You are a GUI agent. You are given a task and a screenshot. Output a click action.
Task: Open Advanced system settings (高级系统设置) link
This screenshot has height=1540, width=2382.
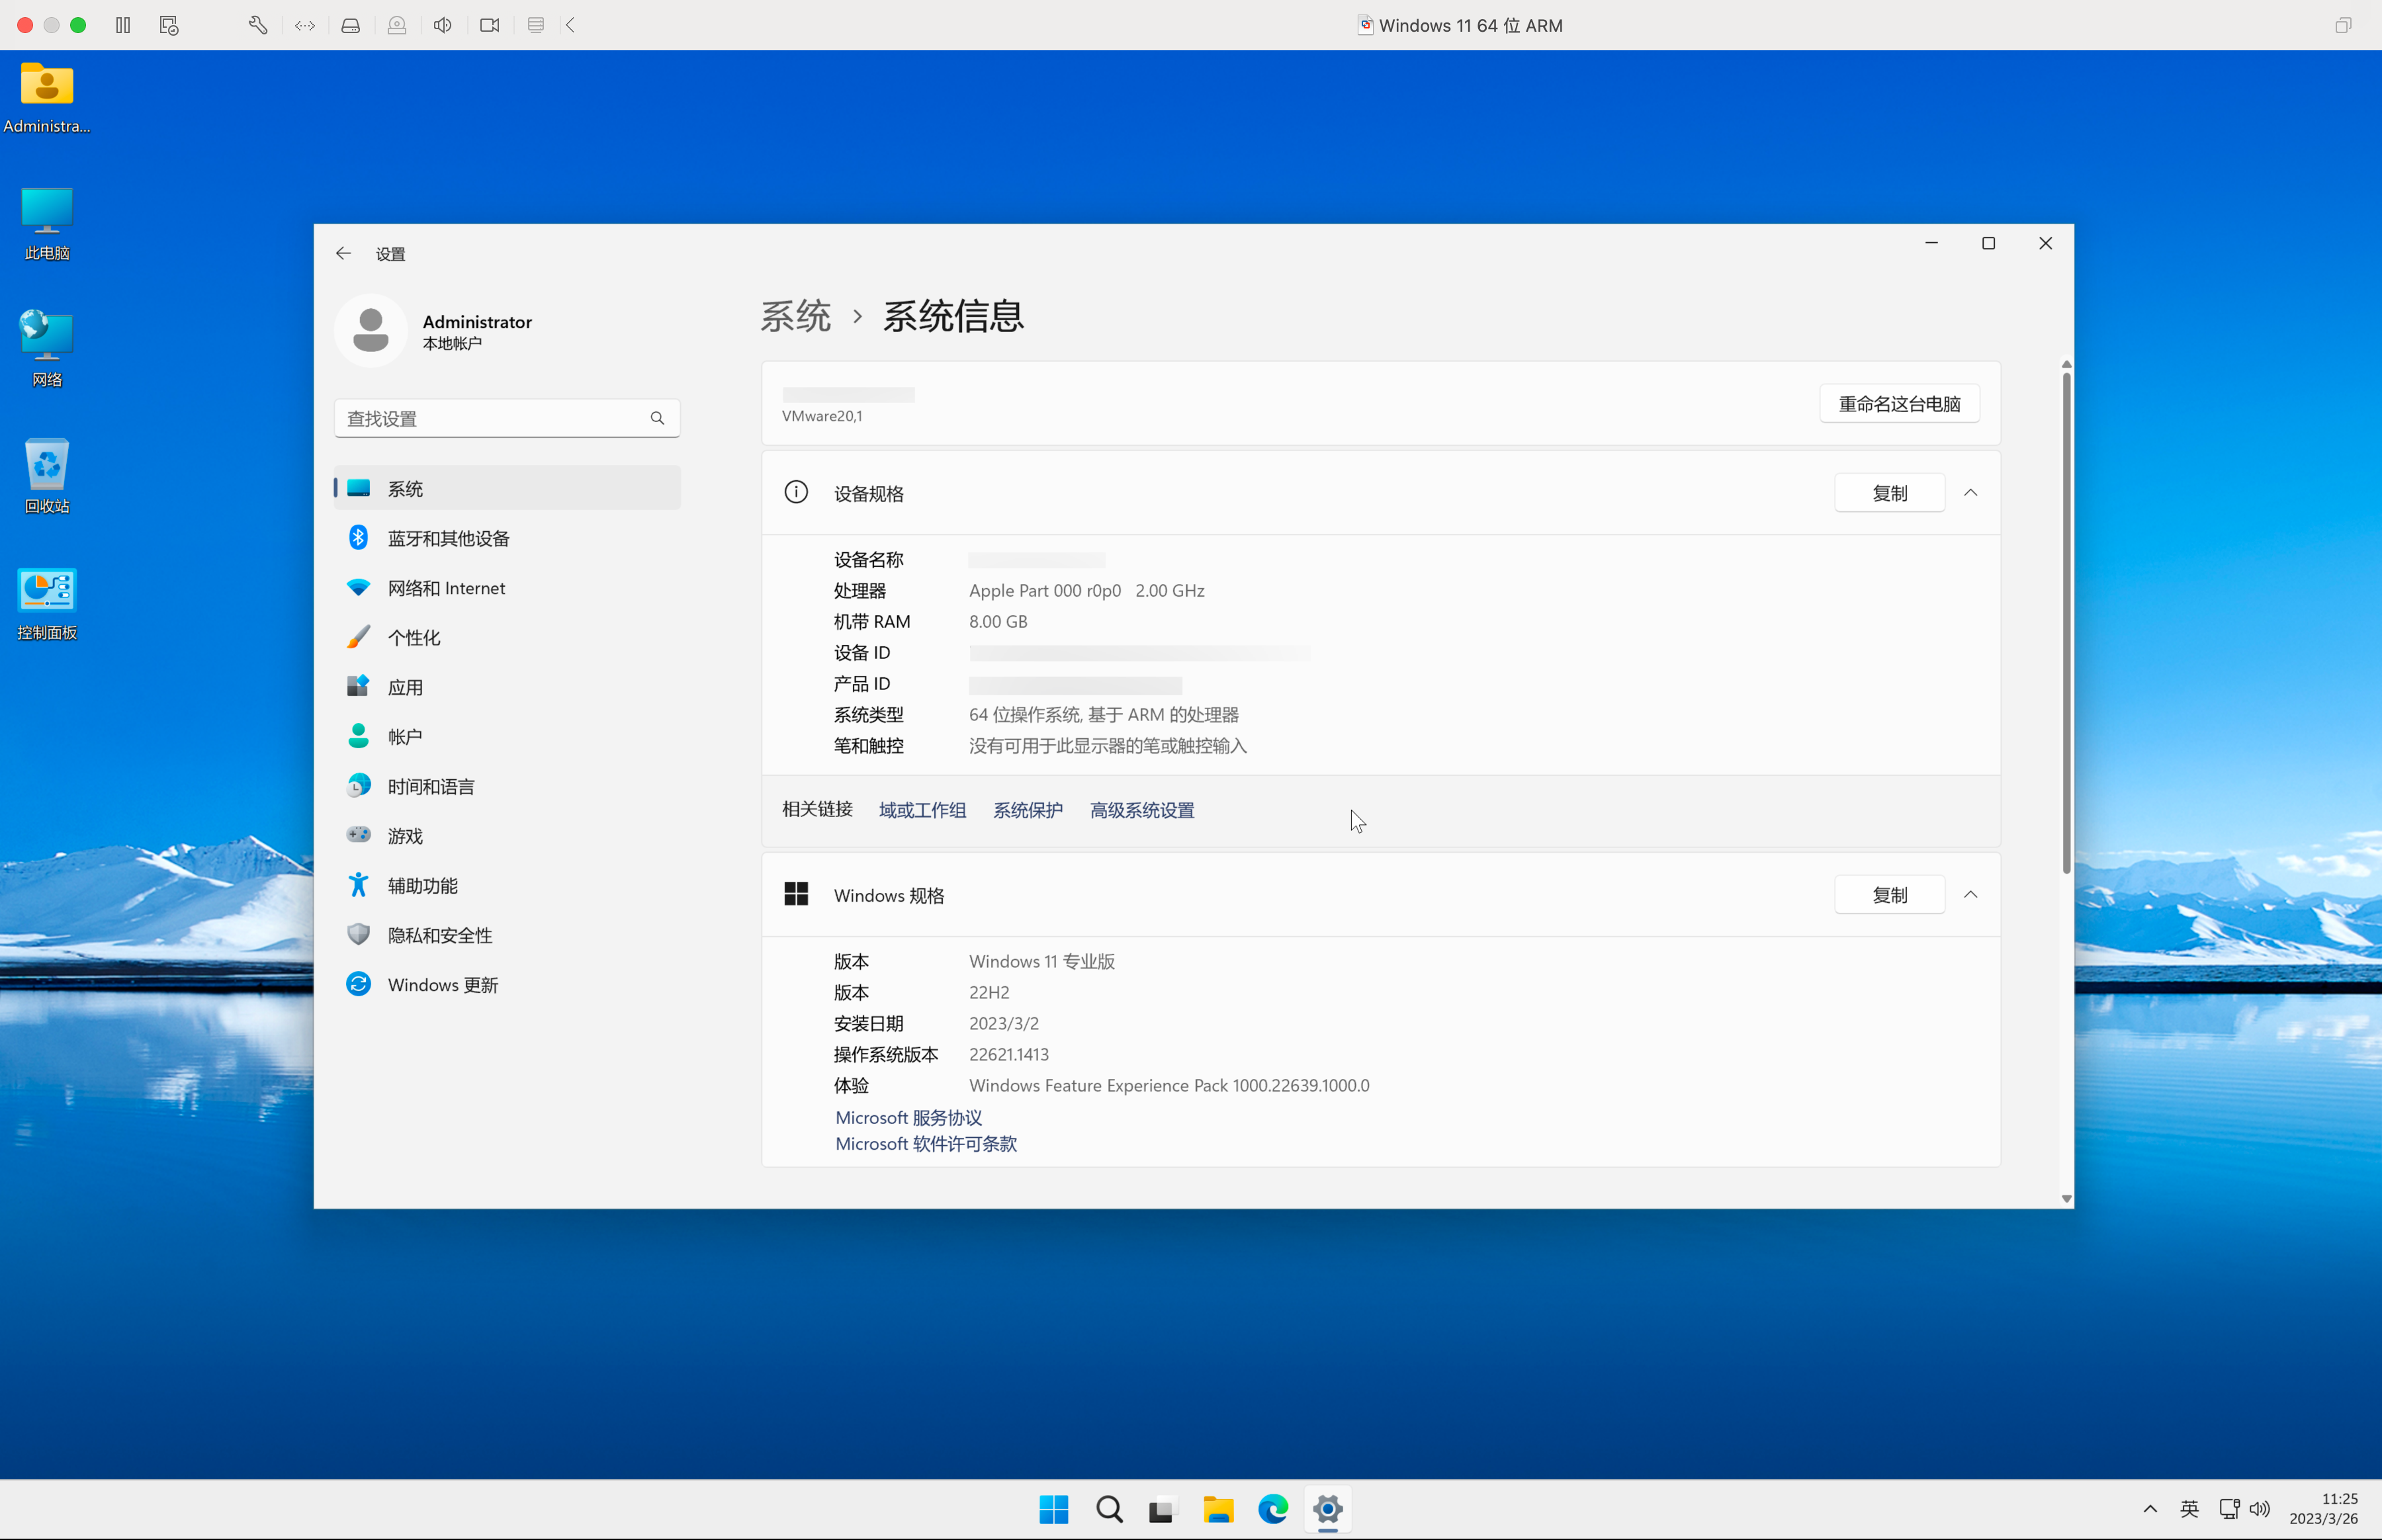tap(1141, 810)
